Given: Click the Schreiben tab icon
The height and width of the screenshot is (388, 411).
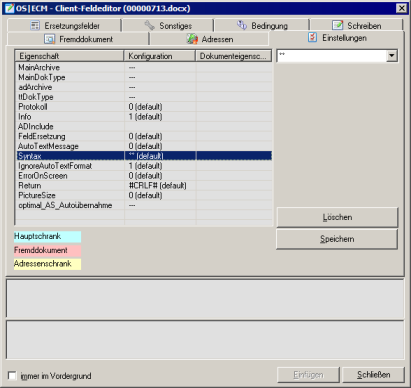Looking at the screenshot, I should (x=337, y=25).
